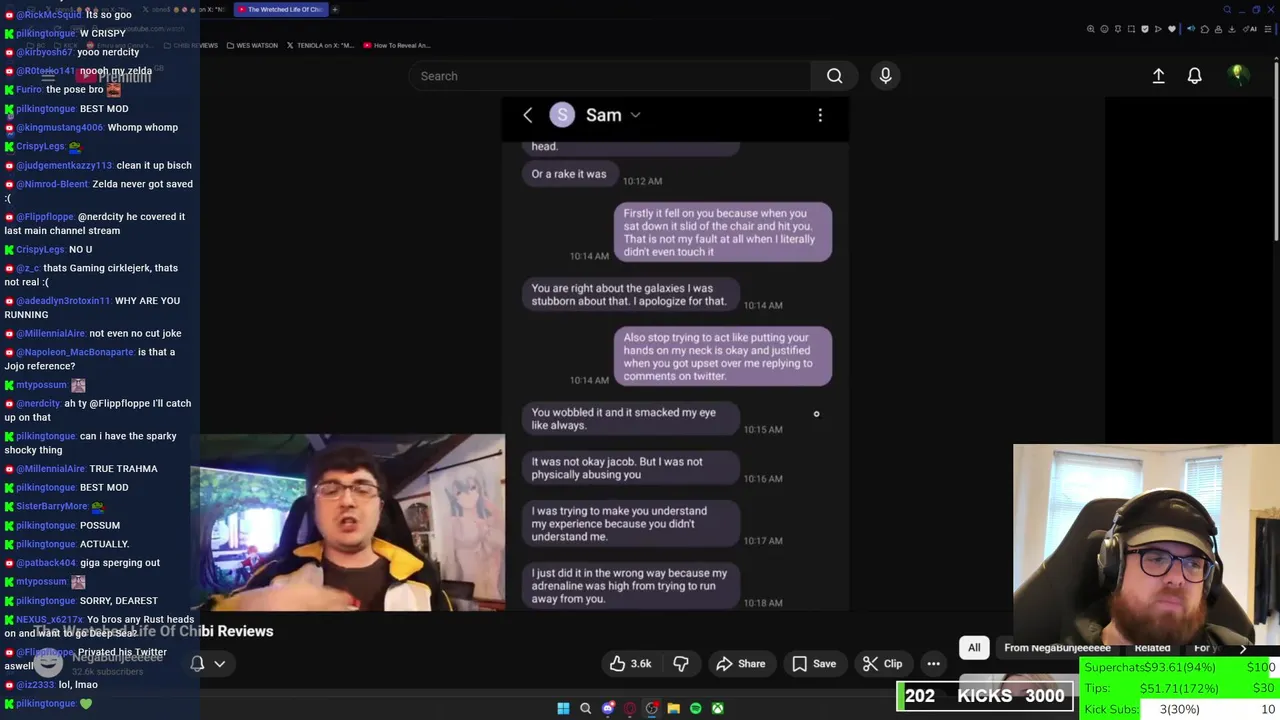The image size is (1280, 720).
Task: Open the Windows Start menu
Action: (x=563, y=708)
